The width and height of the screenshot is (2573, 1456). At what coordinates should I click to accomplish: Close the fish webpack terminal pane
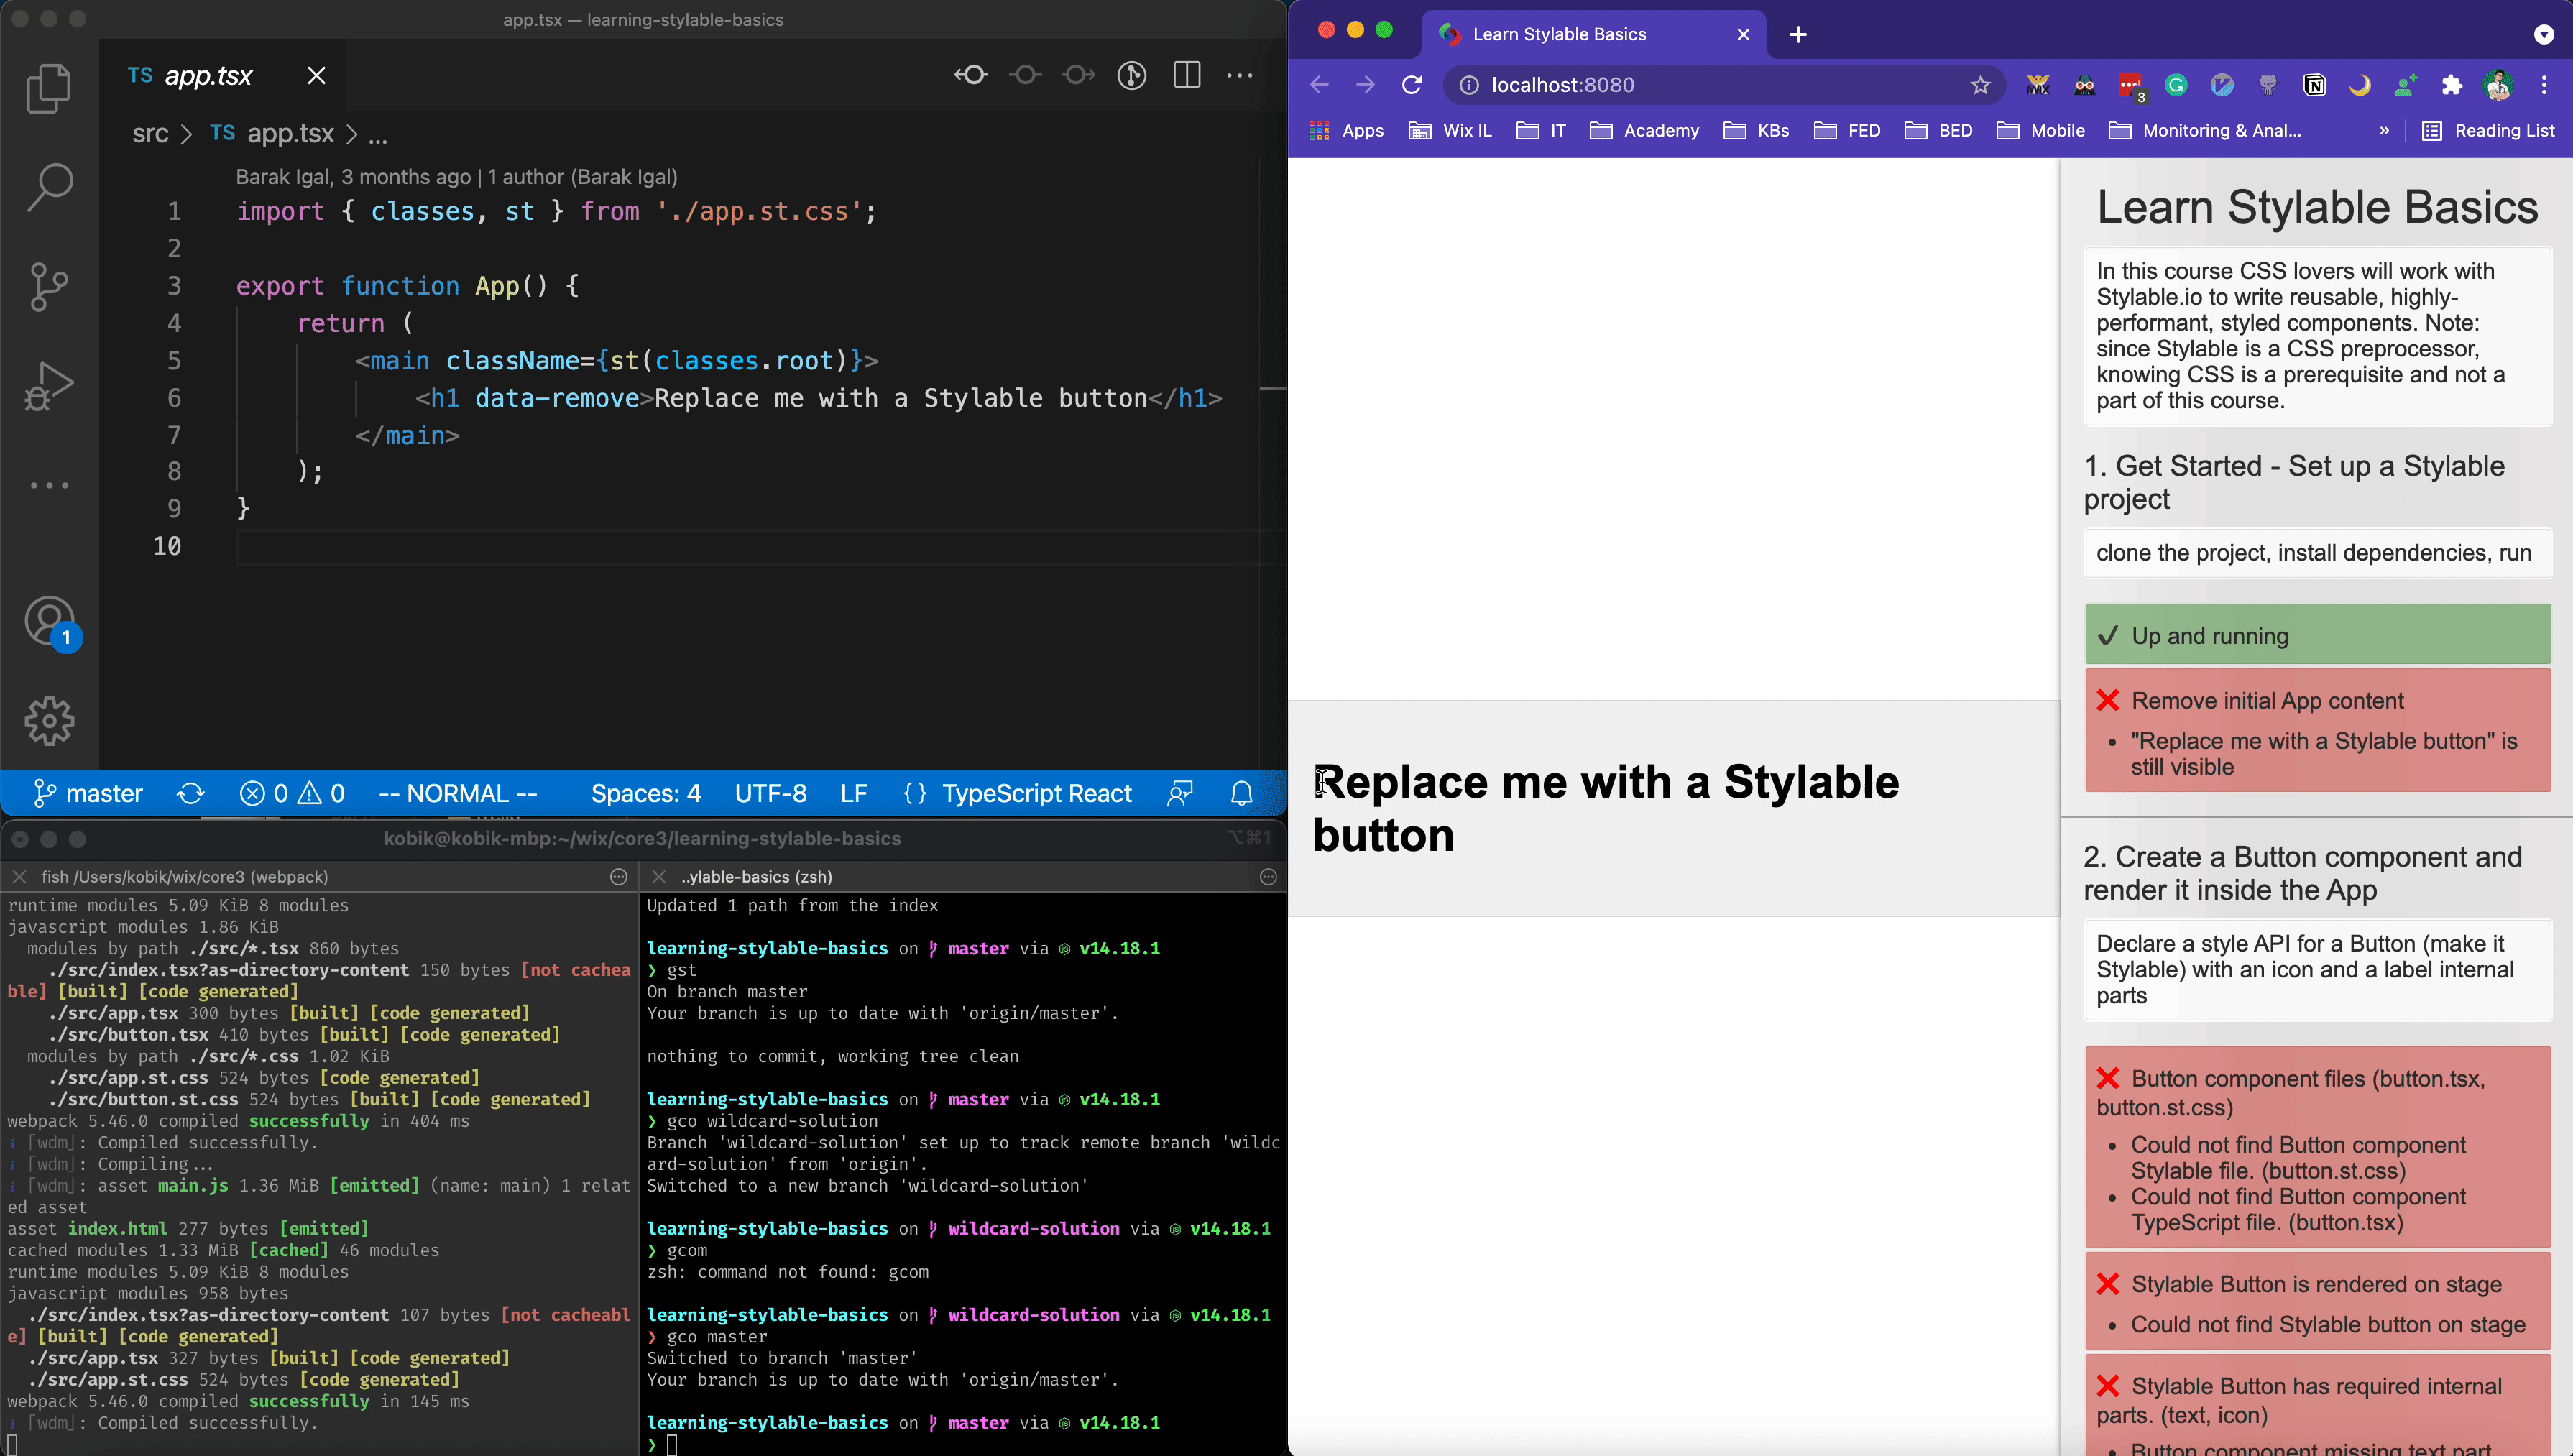pyautogui.click(x=19, y=877)
